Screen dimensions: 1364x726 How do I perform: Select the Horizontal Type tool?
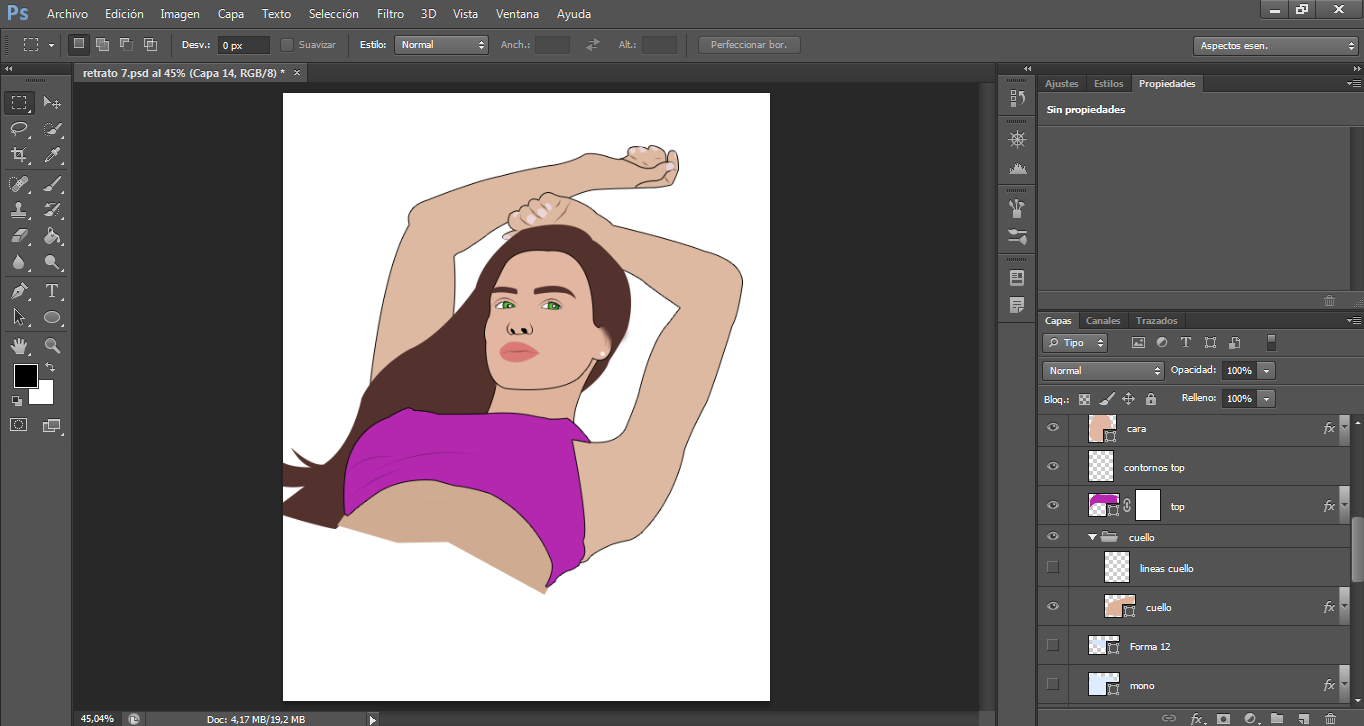click(53, 291)
